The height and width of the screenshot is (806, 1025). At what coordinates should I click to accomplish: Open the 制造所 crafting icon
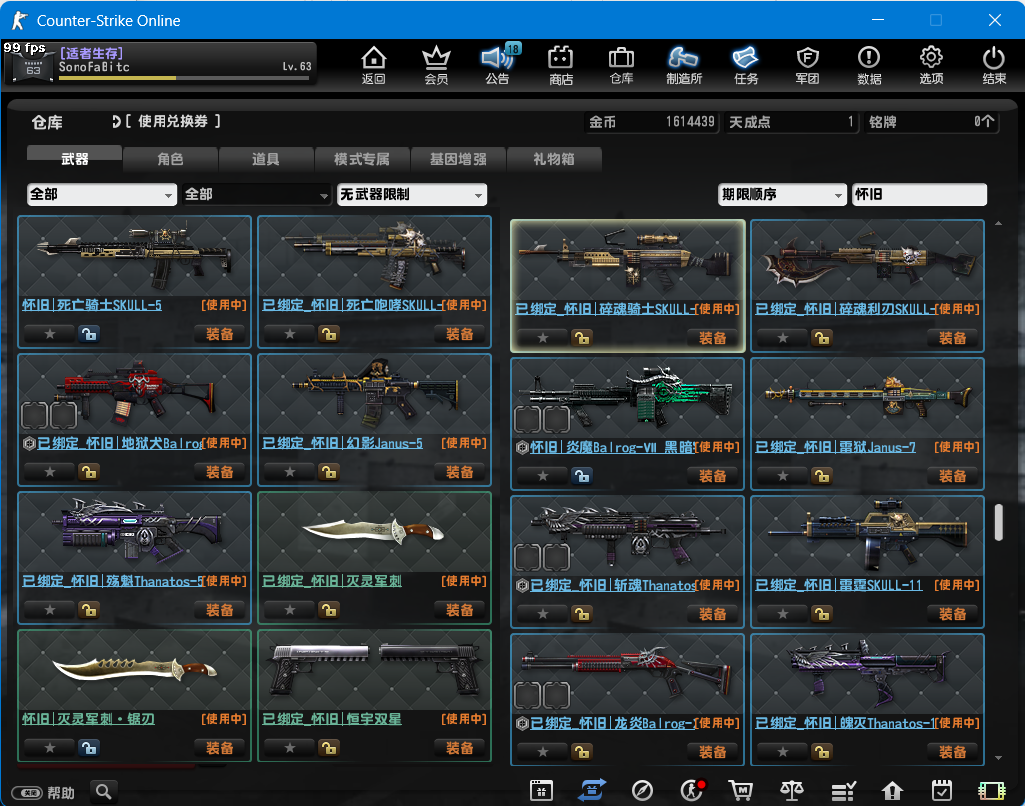[x=684, y=65]
